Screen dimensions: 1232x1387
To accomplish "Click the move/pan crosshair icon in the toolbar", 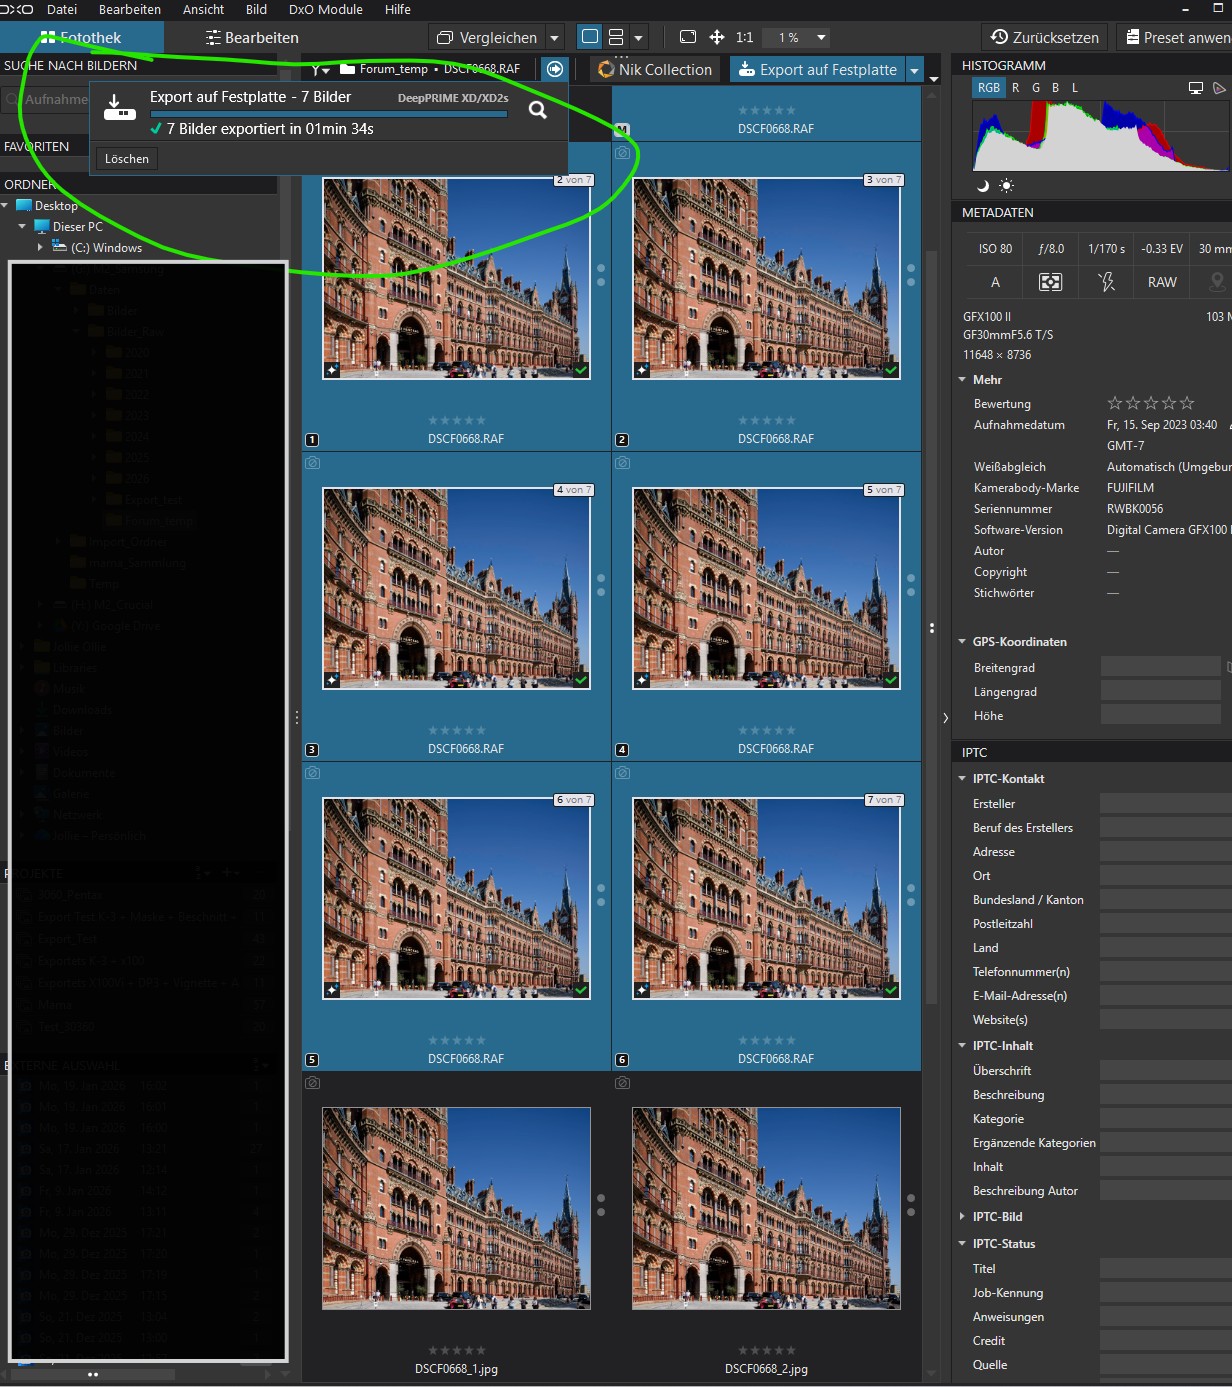I will tap(717, 37).
